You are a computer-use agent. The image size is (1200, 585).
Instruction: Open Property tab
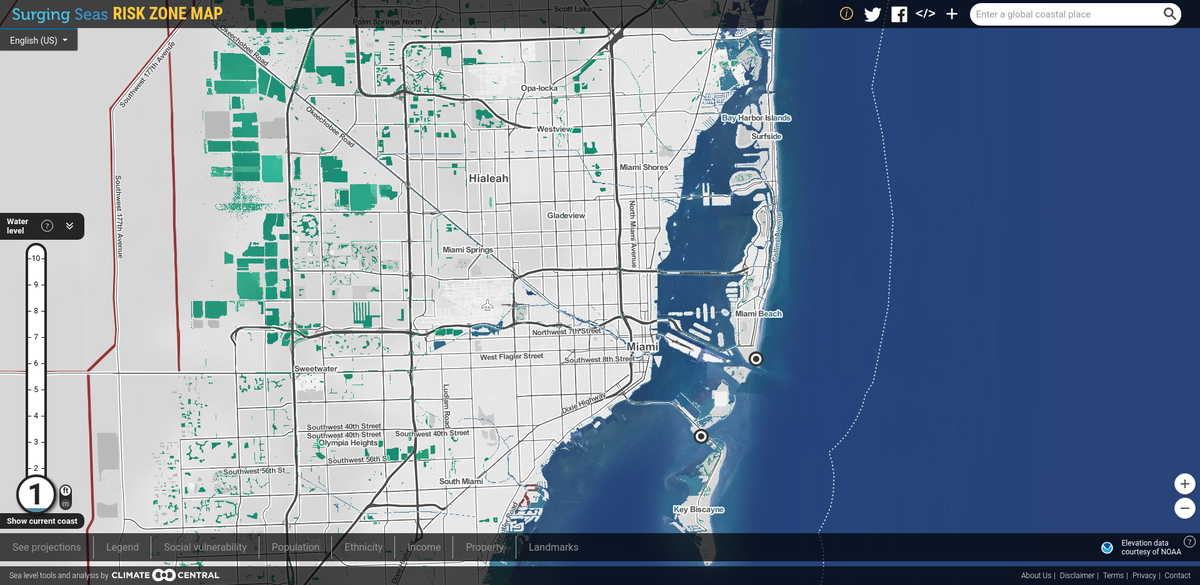click(485, 547)
